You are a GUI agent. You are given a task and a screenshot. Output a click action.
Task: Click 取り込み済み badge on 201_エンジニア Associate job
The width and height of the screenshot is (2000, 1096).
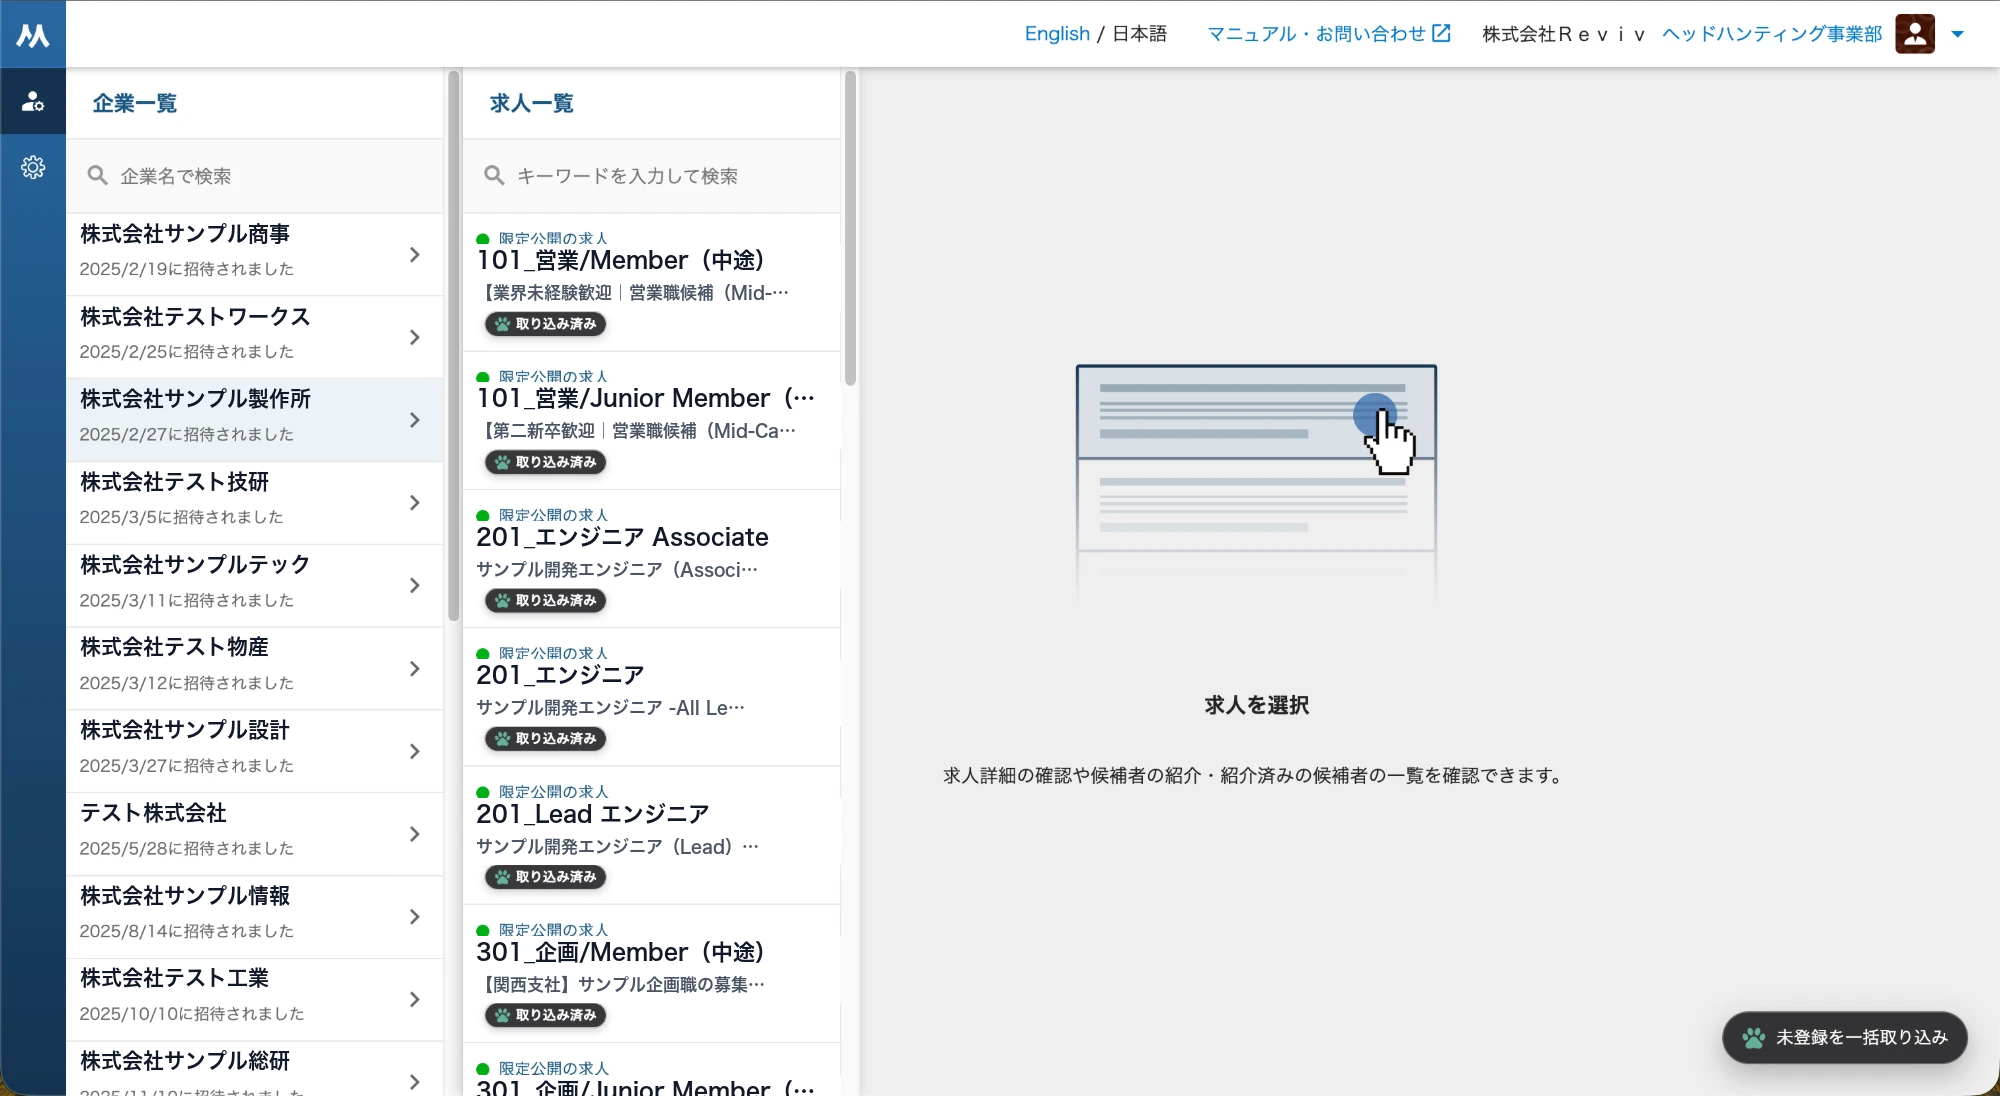pos(546,601)
